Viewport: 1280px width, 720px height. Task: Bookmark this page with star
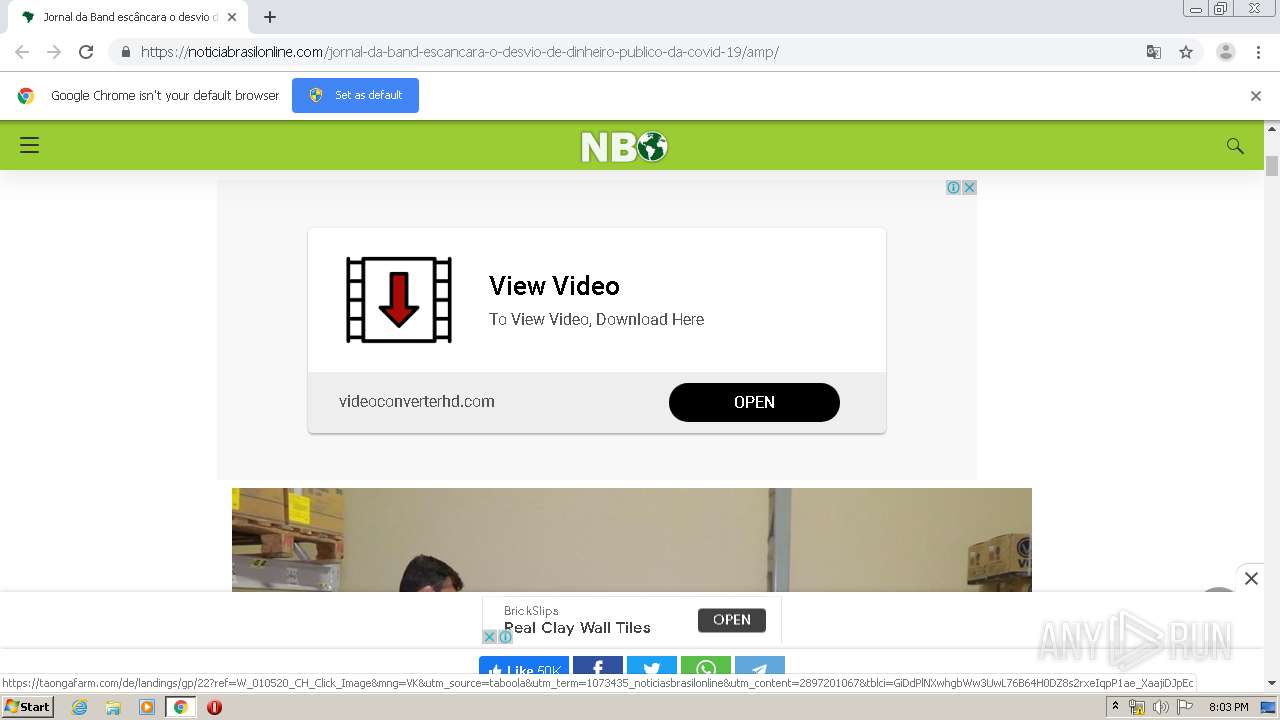[1186, 52]
